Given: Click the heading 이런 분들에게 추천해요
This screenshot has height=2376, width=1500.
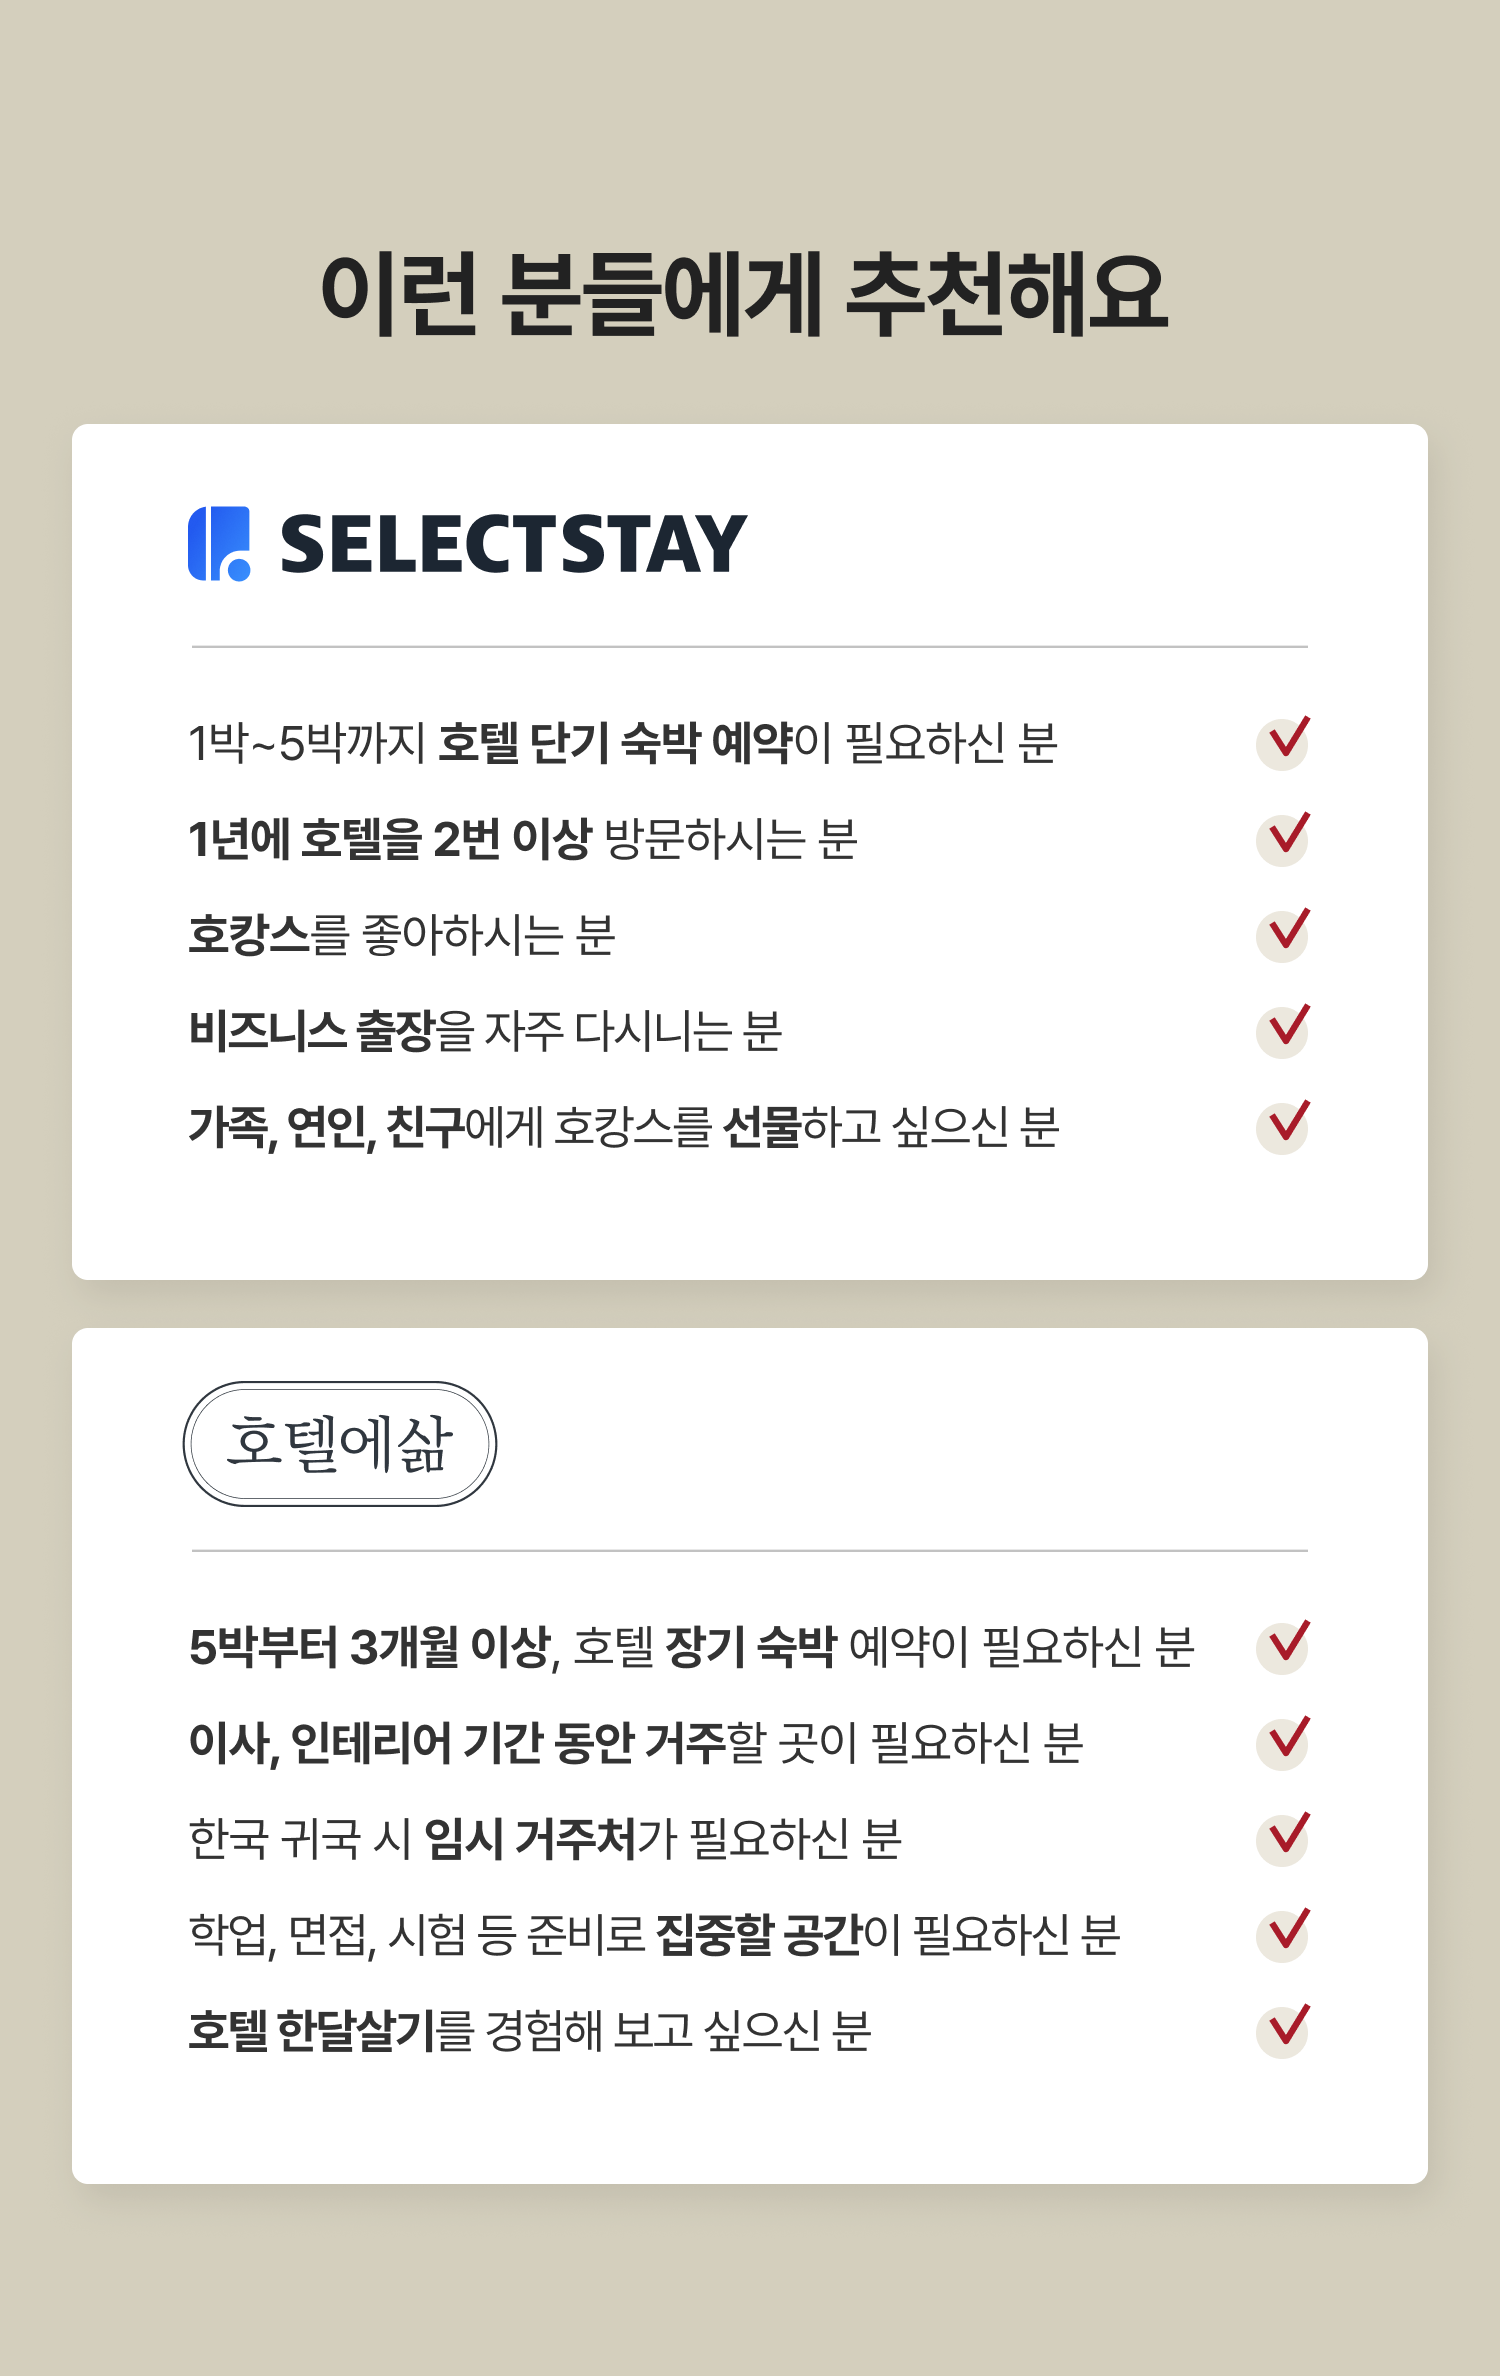Looking at the screenshot, I should 744,293.
